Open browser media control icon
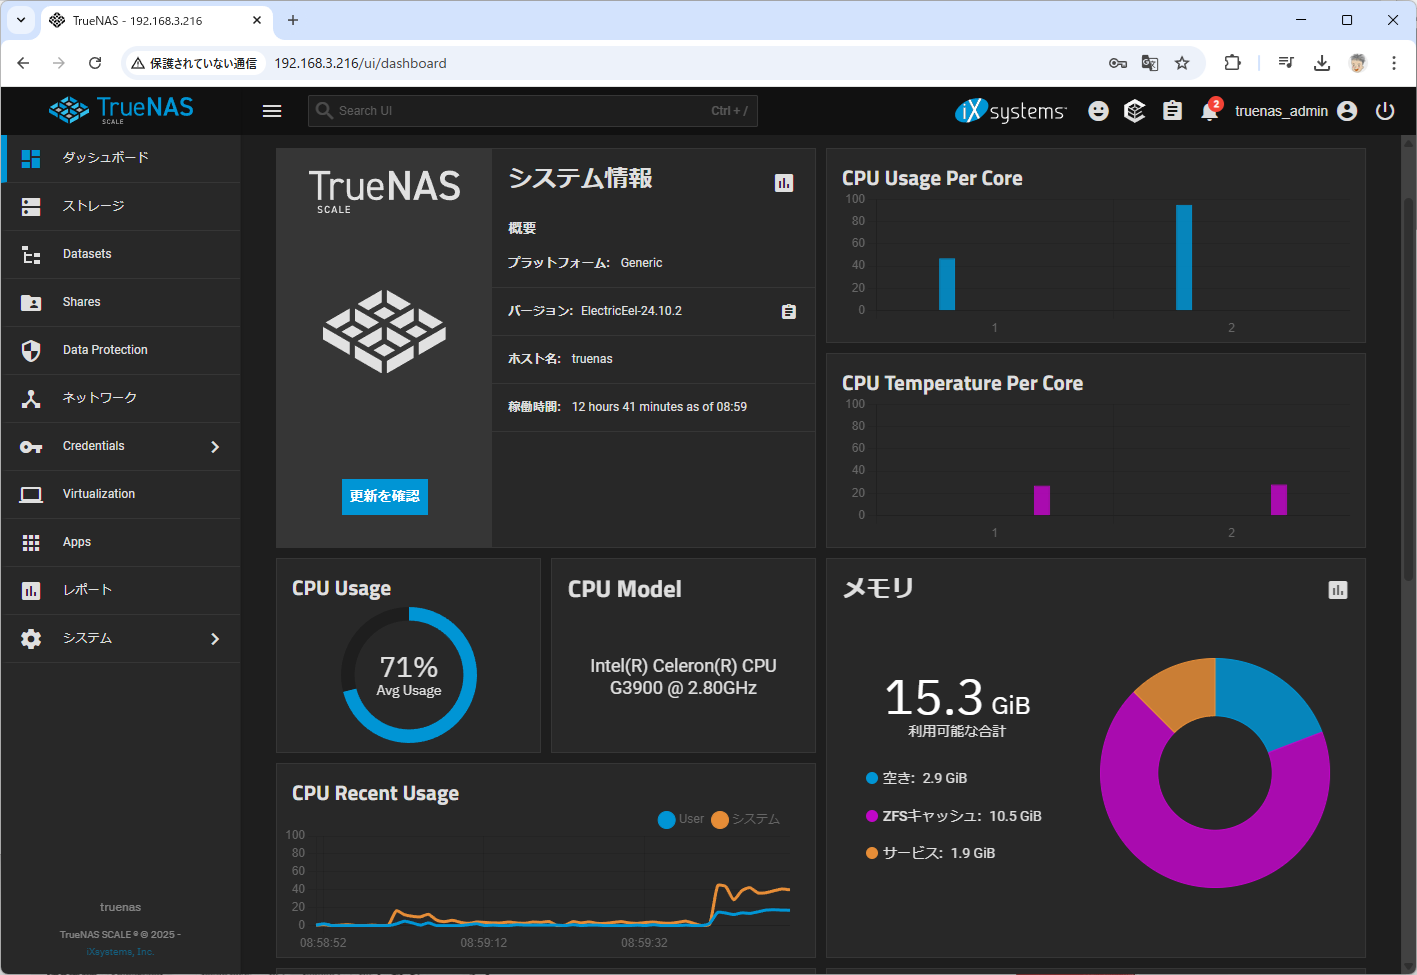Screen dimensions: 1417x975 1286,63
